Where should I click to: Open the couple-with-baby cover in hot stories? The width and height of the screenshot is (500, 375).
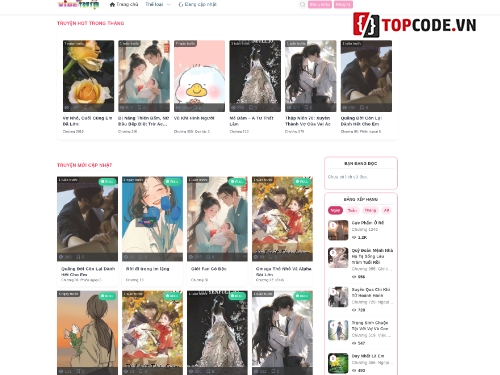click(x=144, y=76)
